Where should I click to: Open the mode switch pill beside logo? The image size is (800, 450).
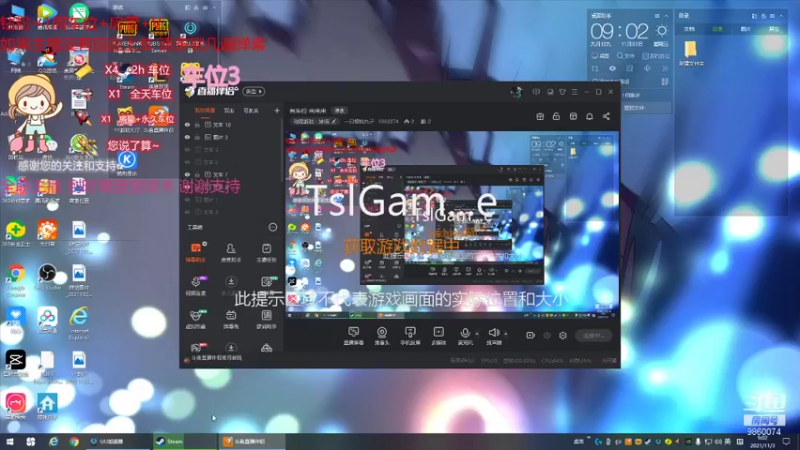pyautogui.click(x=254, y=92)
